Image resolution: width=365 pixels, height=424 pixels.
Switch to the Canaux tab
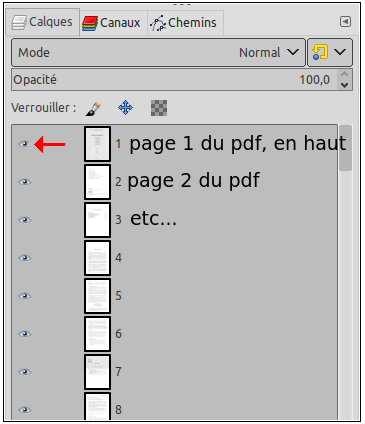coord(114,23)
